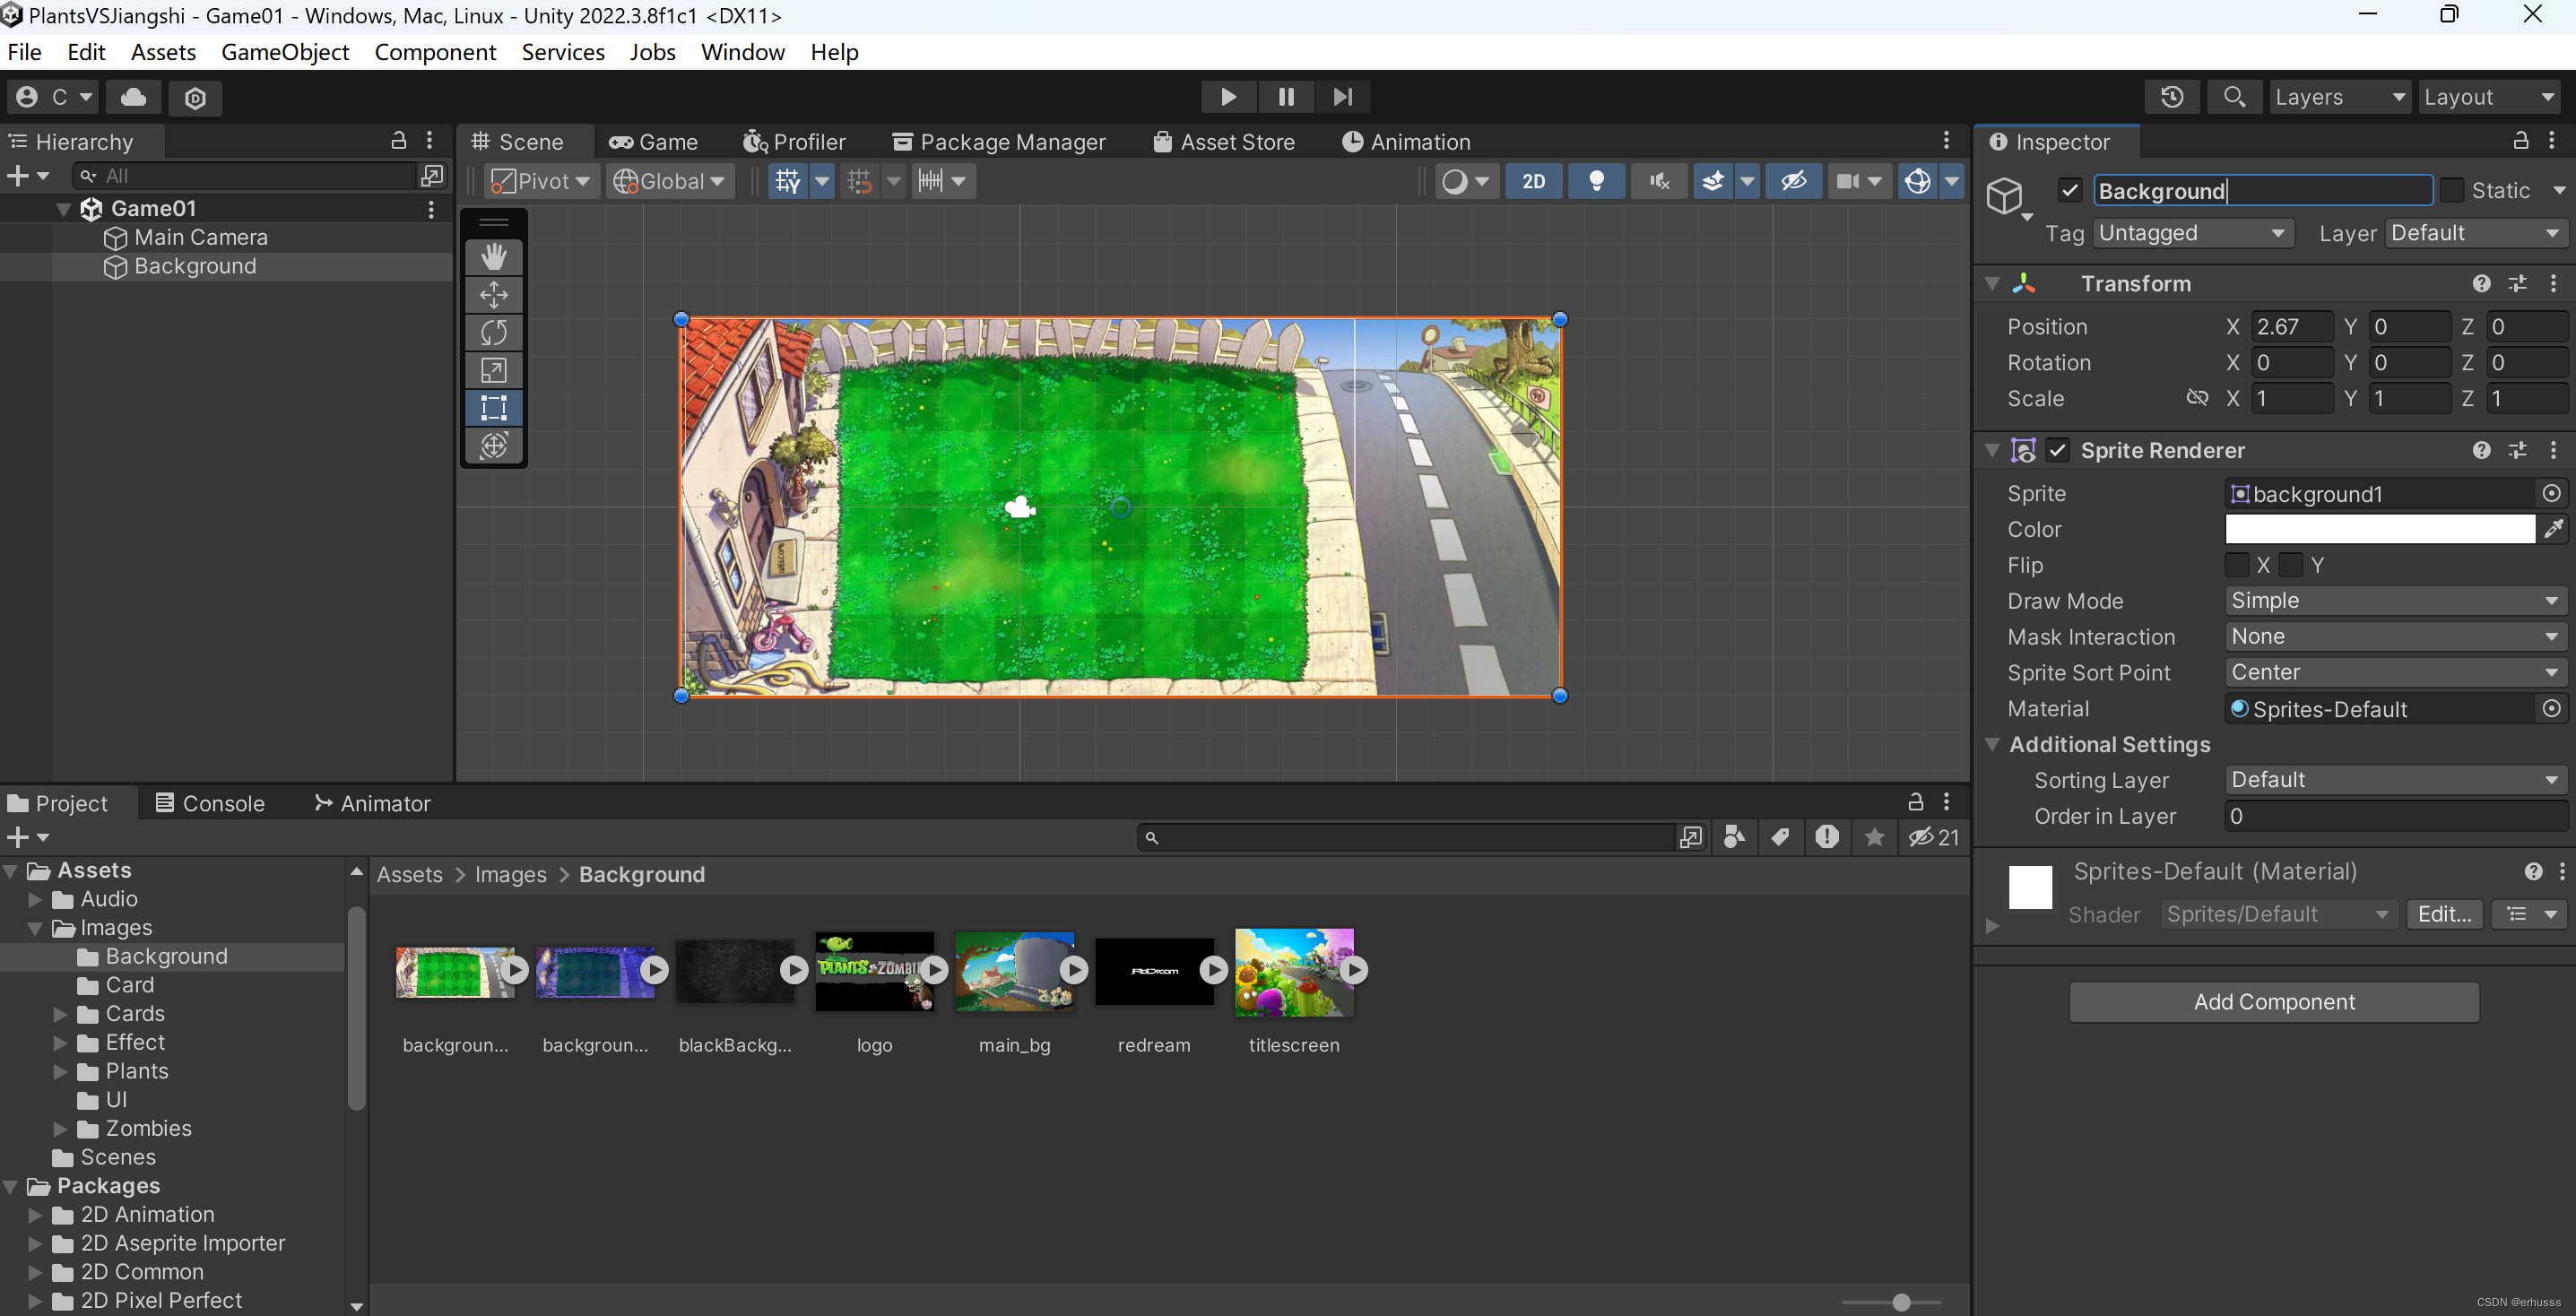
Task: Toggle 2D scene view mode
Action: [x=1532, y=181]
